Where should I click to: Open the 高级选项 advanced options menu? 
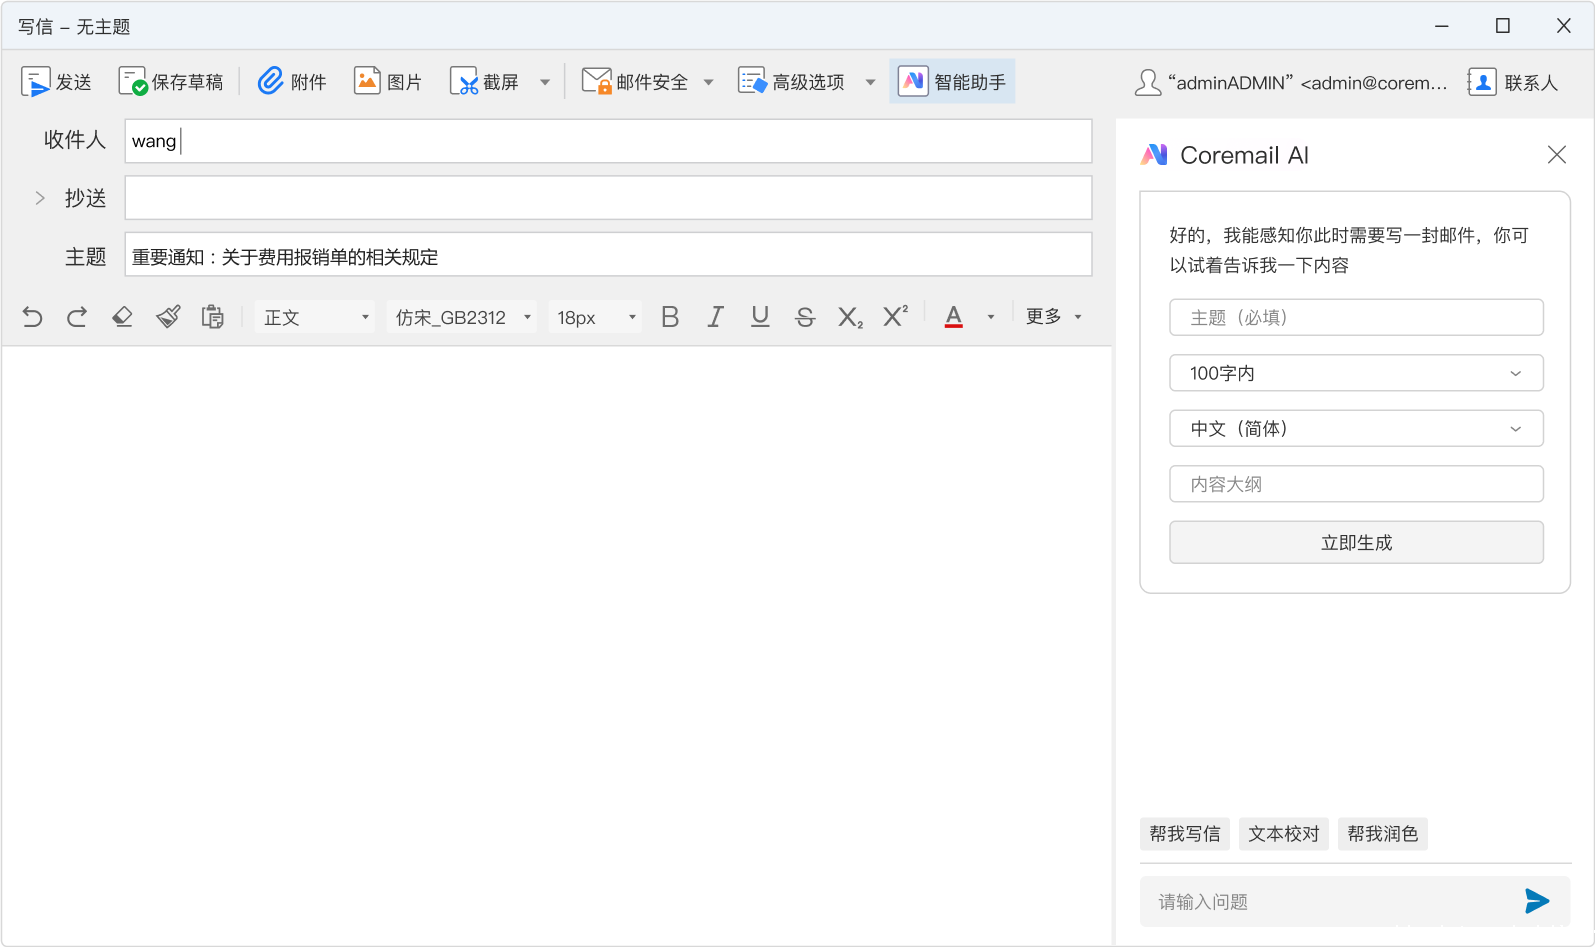tap(806, 82)
